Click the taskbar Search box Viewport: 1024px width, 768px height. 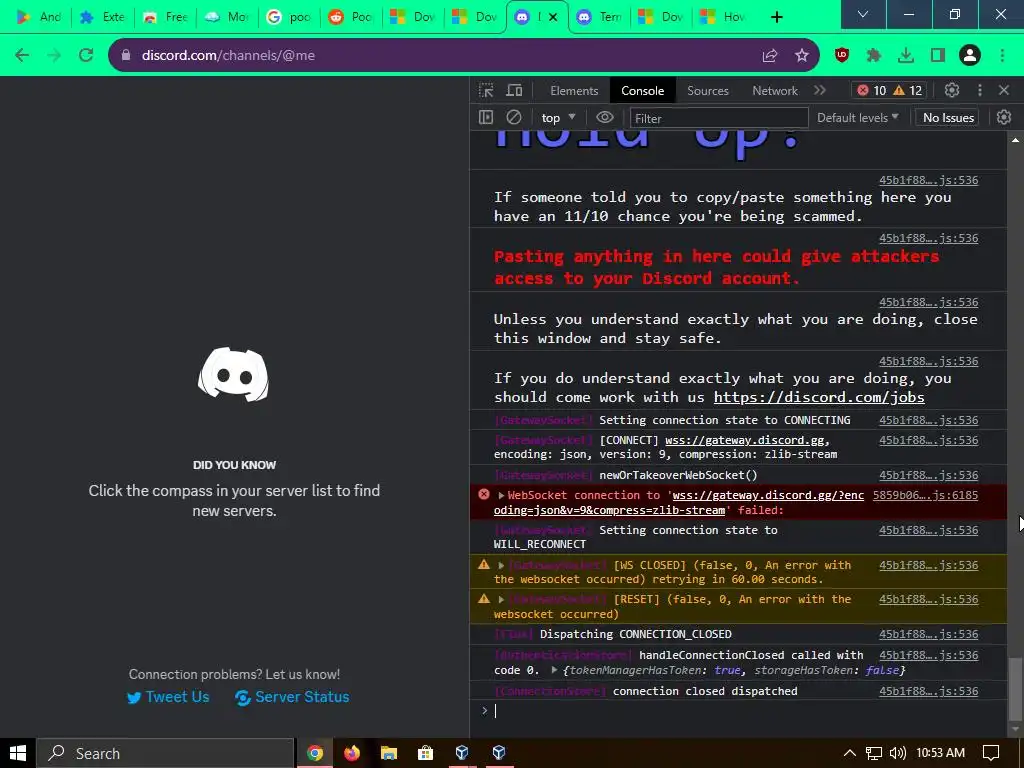(x=165, y=753)
